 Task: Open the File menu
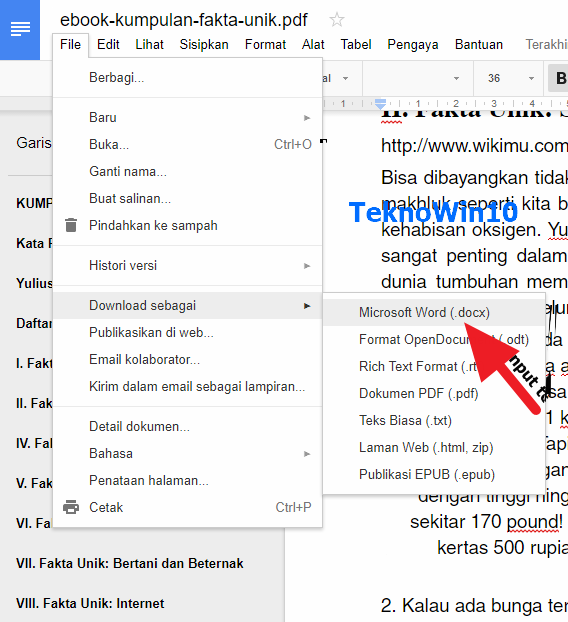coord(71,44)
